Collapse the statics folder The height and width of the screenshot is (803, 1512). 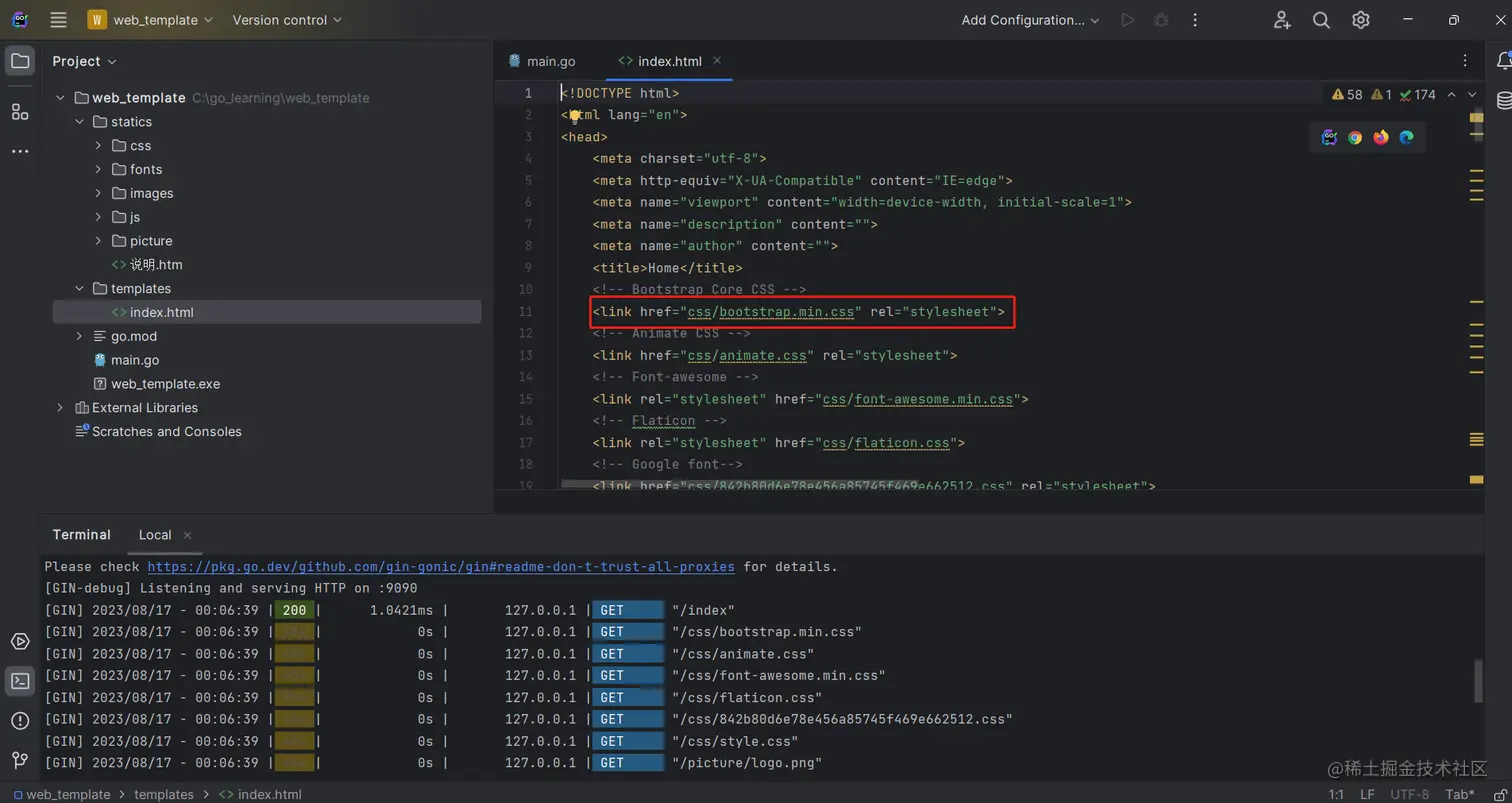79,122
